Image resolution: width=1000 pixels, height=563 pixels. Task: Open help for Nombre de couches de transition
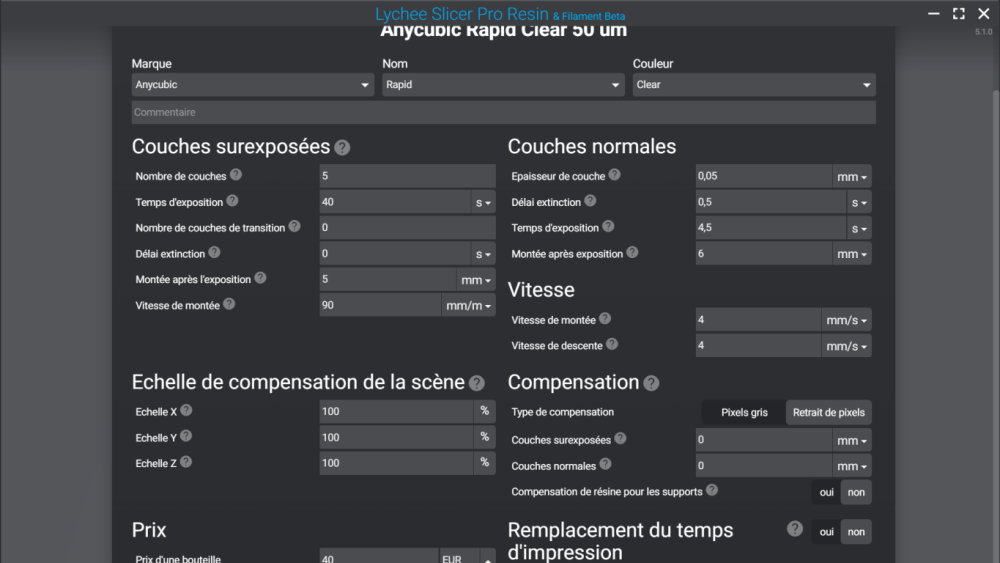294,227
